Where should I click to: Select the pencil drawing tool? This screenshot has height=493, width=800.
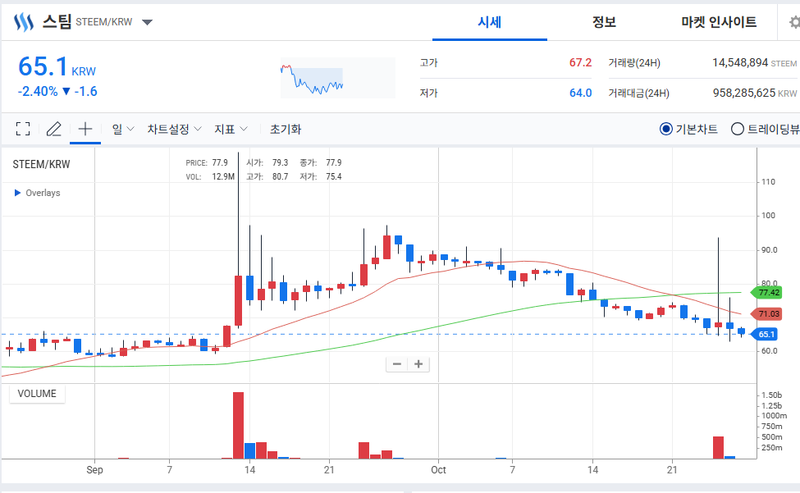click(54, 129)
